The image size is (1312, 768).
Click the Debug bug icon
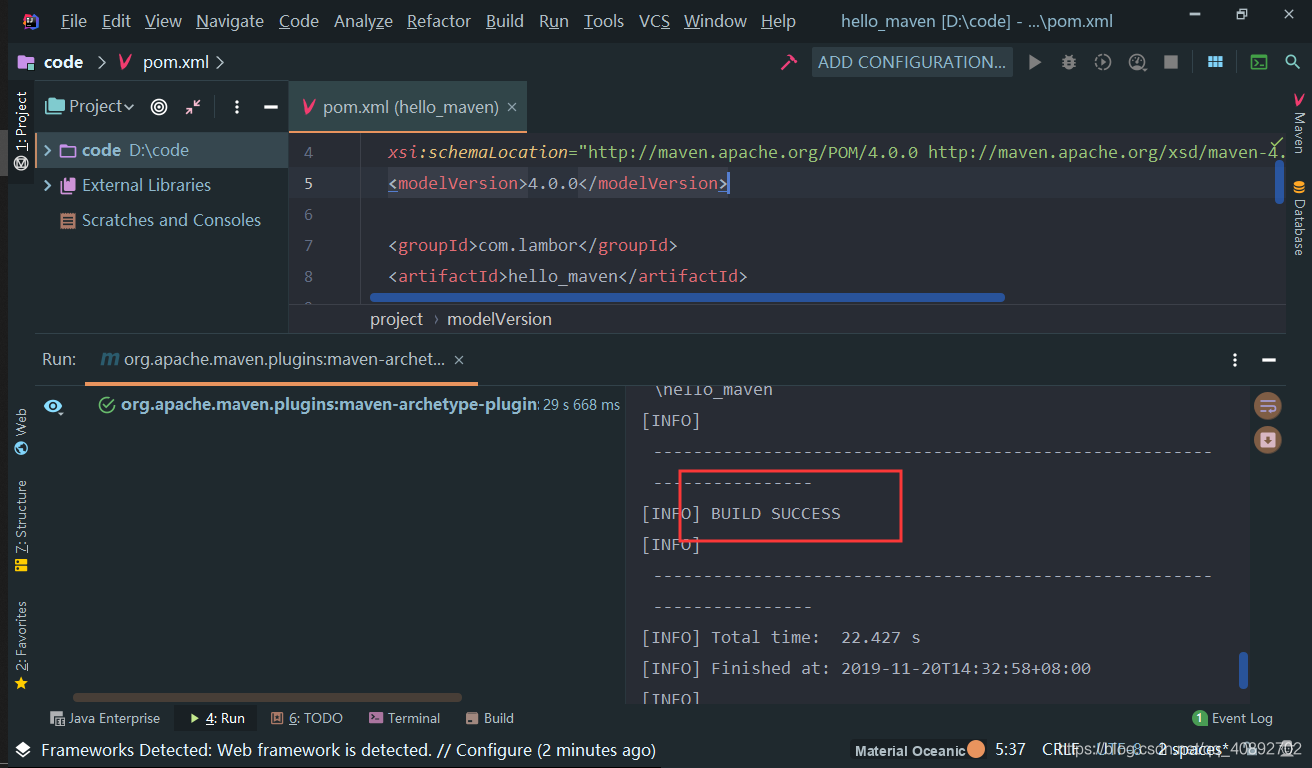(1069, 62)
